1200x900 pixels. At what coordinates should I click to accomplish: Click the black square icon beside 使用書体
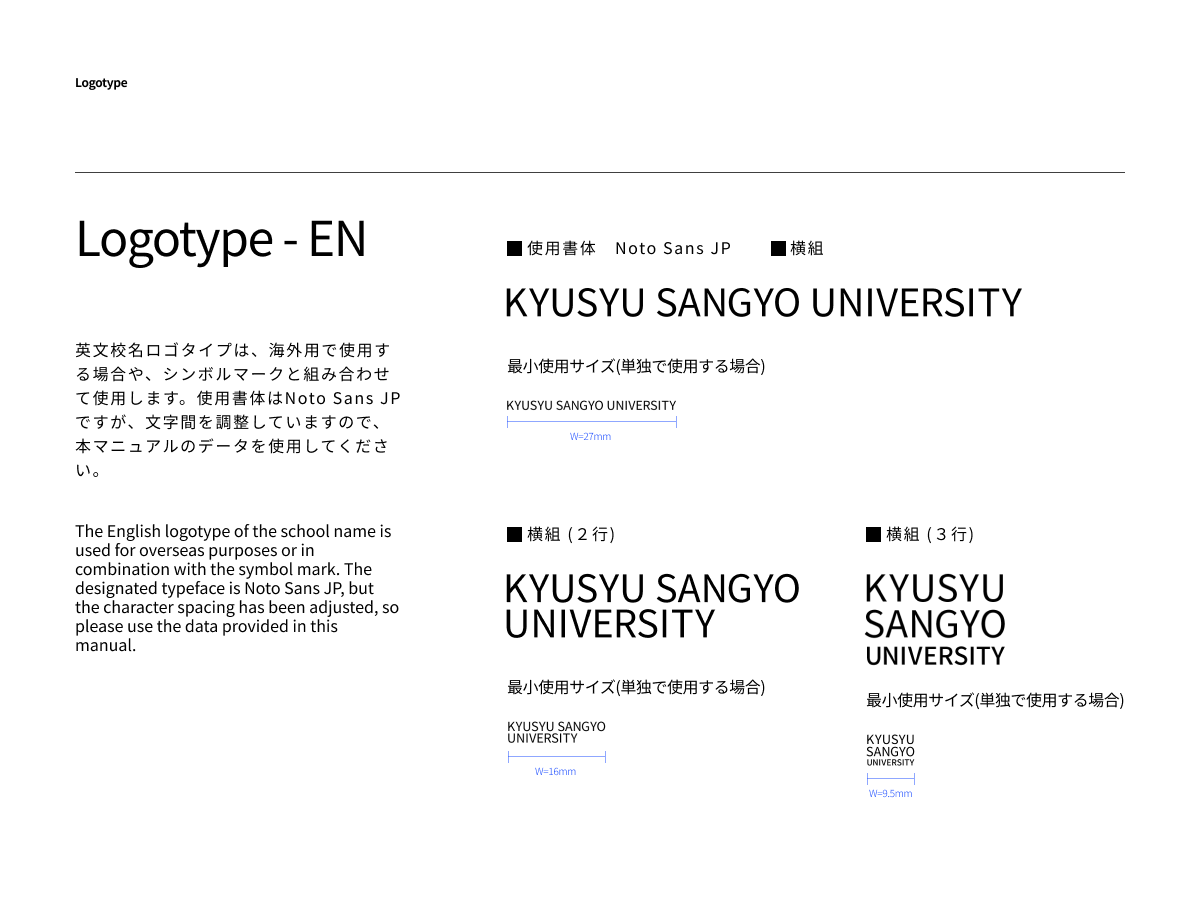coord(514,248)
